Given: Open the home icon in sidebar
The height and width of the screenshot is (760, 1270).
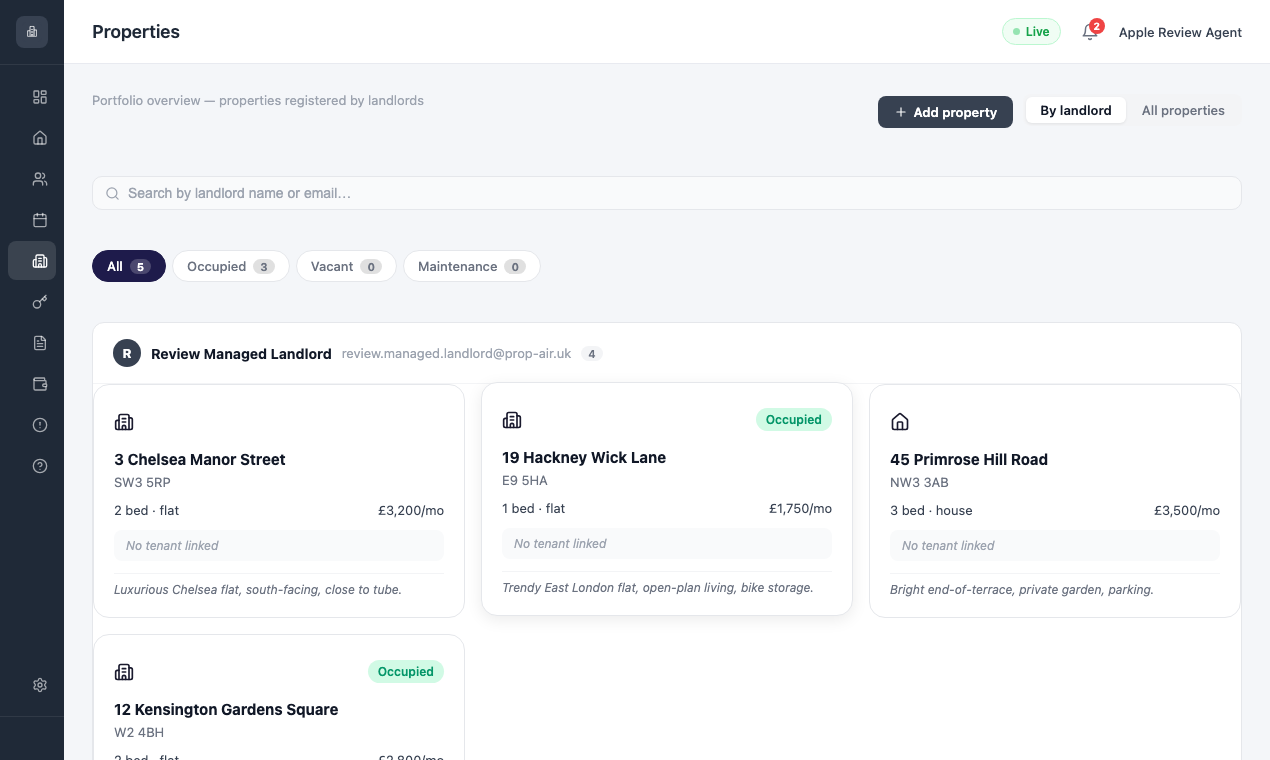Looking at the screenshot, I should click(40, 138).
